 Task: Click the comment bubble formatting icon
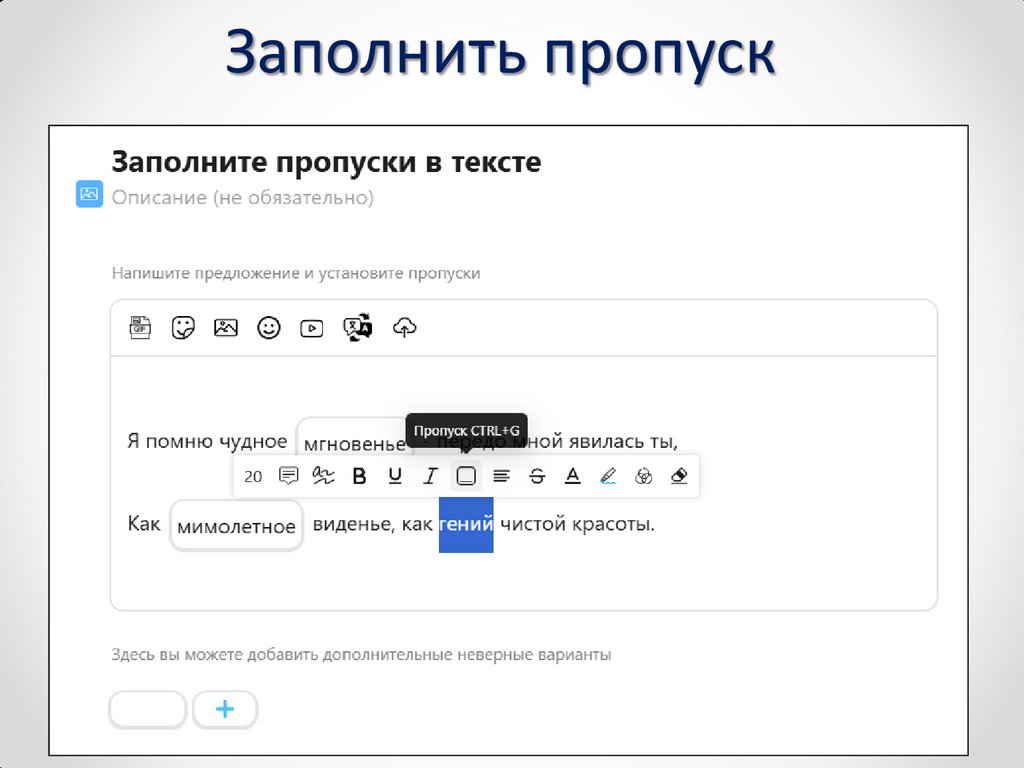point(289,476)
